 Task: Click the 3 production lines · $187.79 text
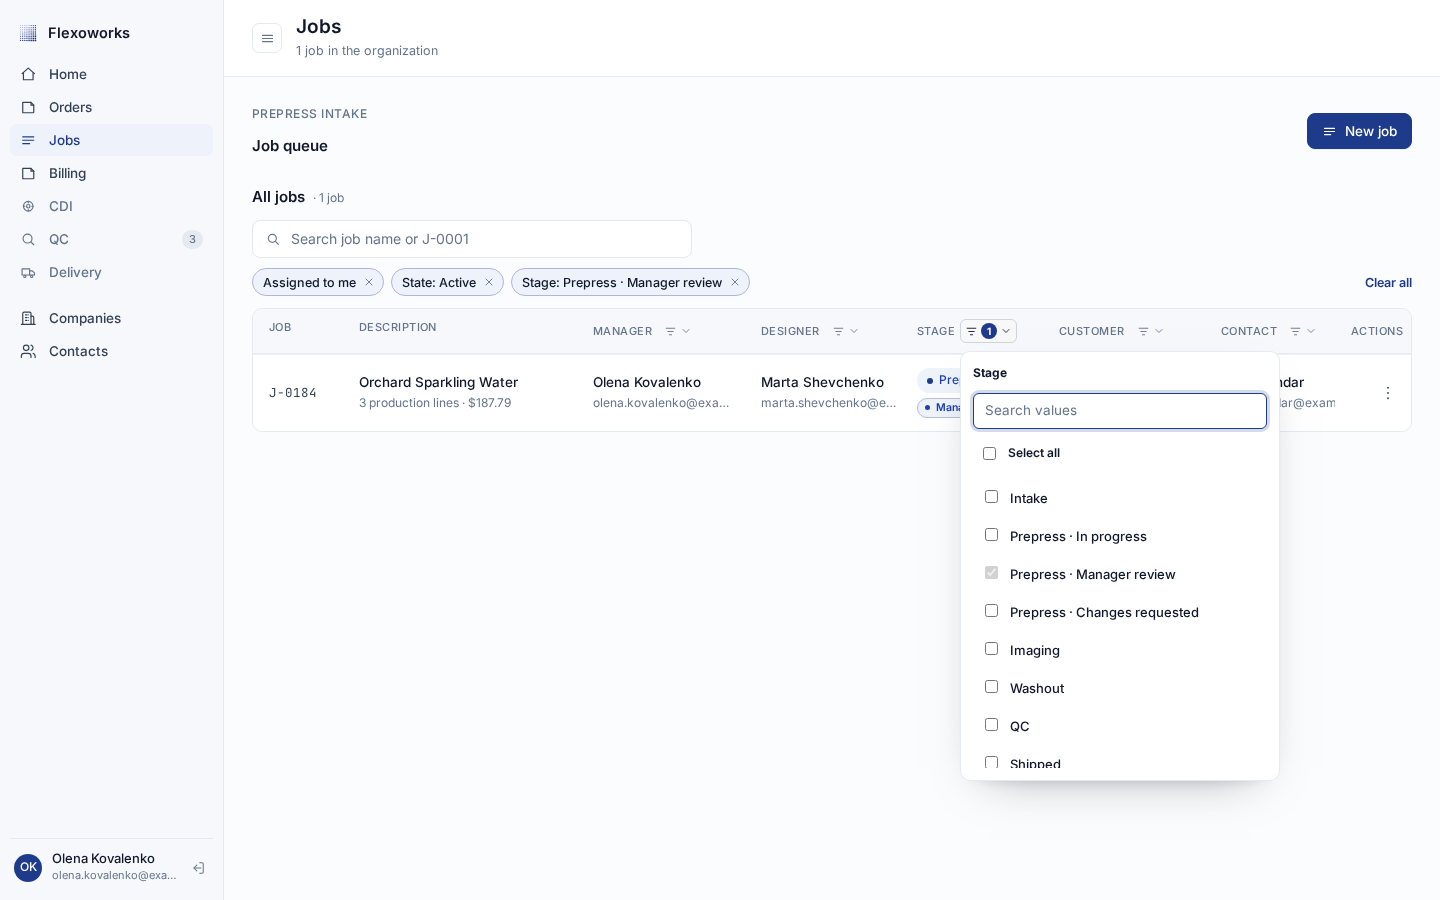point(435,403)
